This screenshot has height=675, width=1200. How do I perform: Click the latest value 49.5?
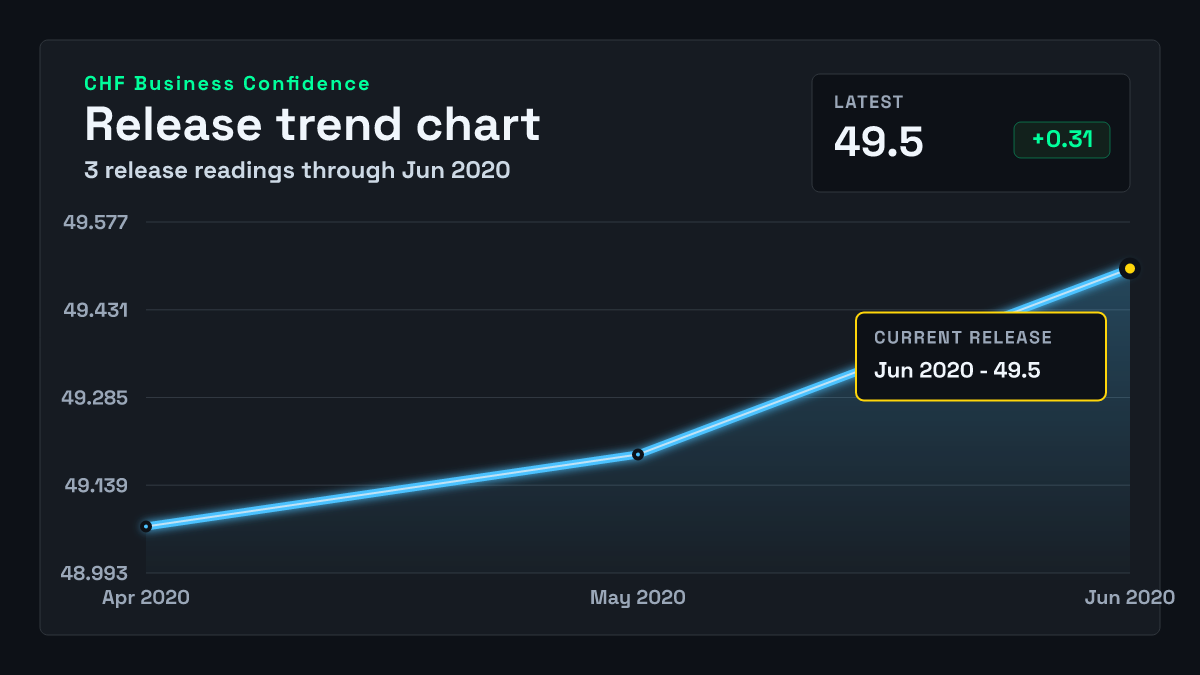[879, 142]
